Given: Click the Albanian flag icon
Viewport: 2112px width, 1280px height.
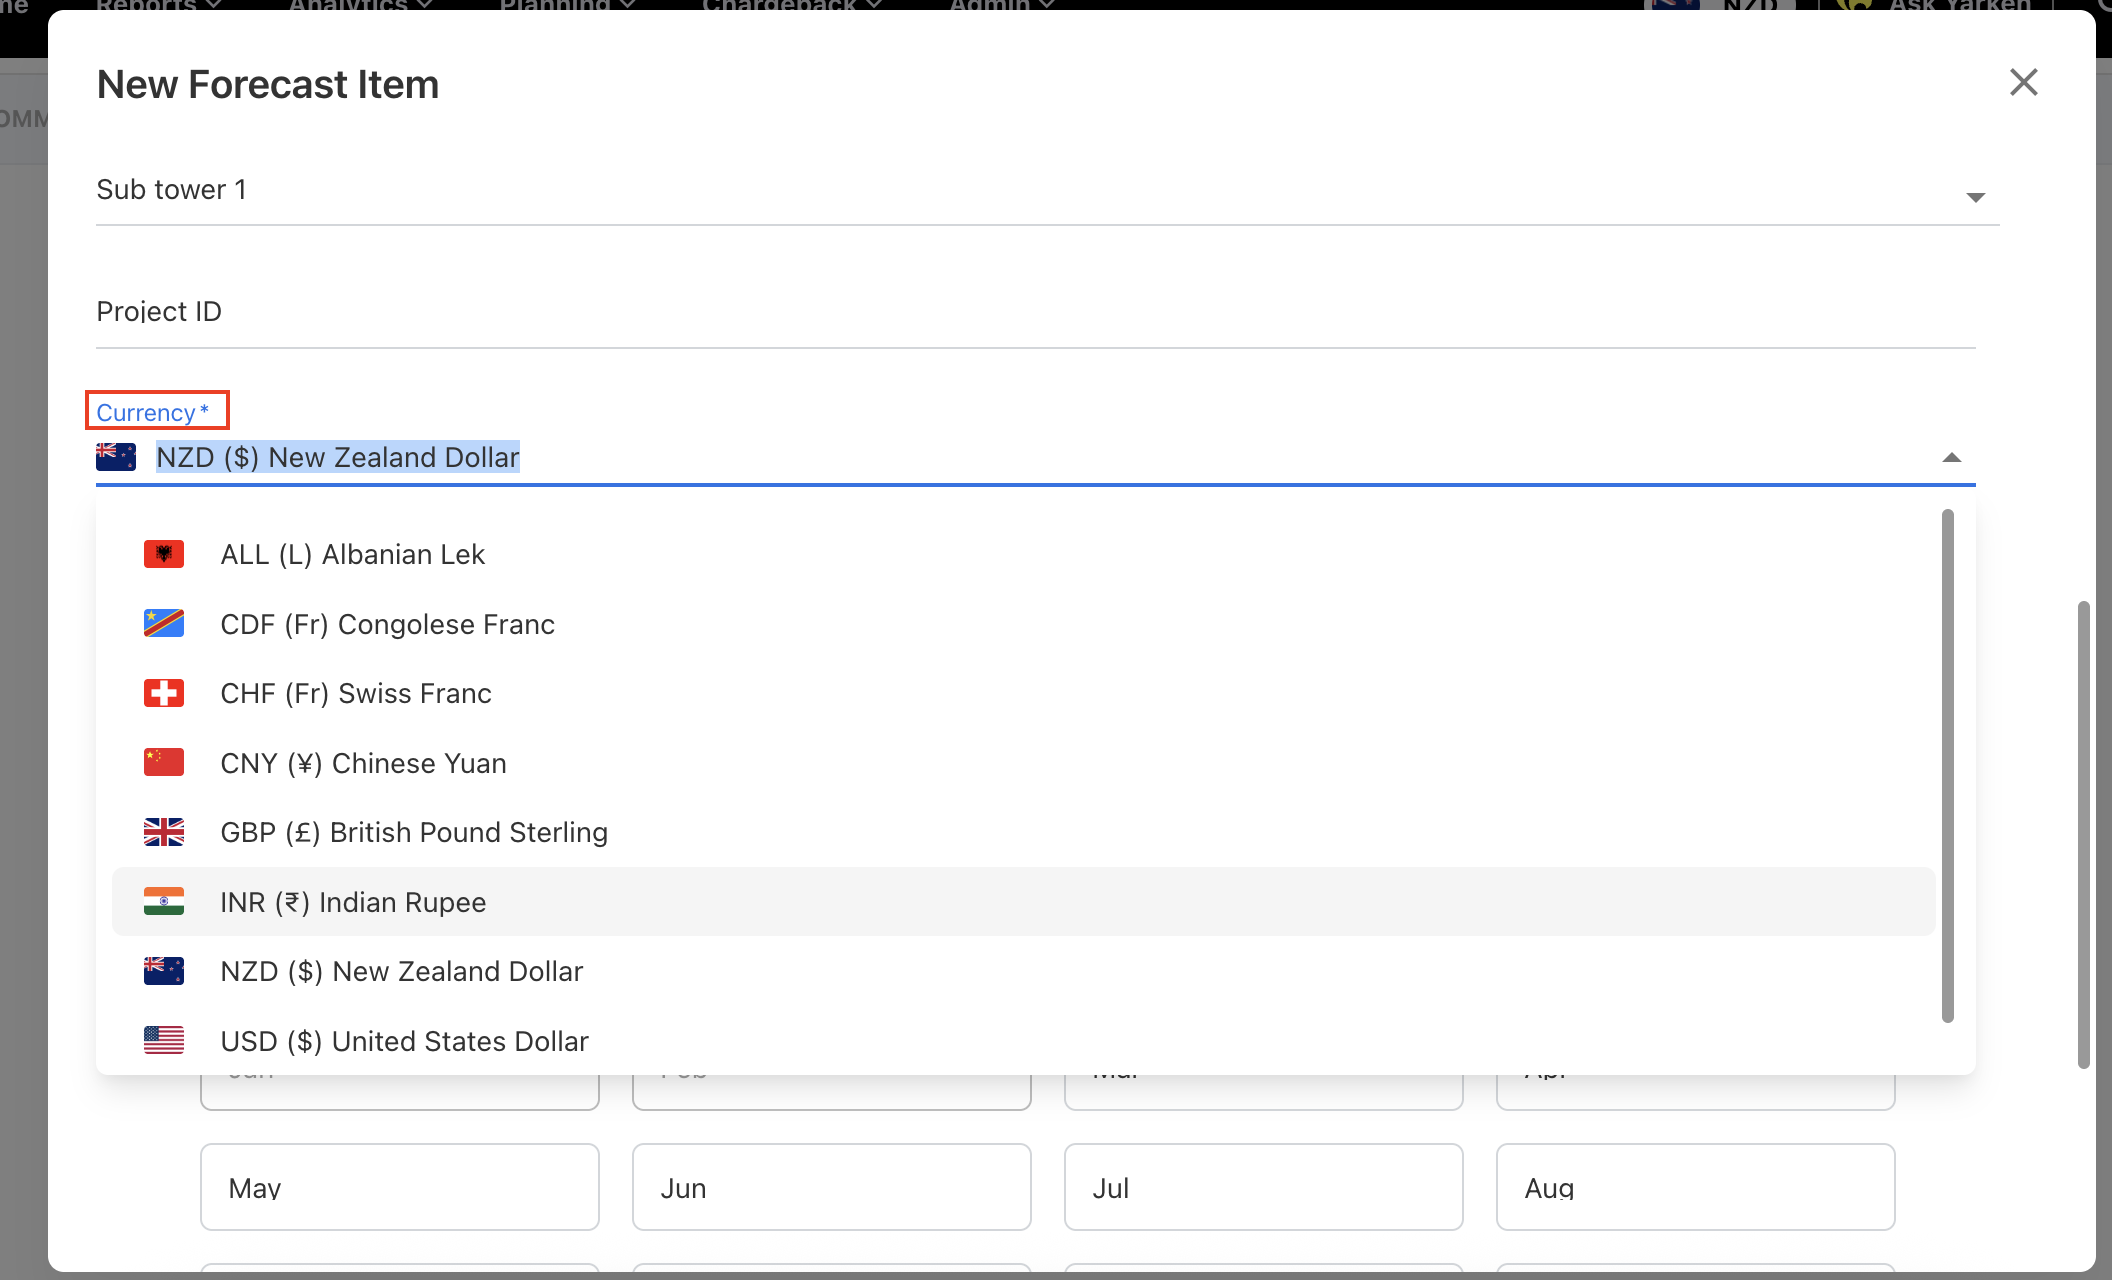Looking at the screenshot, I should click(x=163, y=554).
